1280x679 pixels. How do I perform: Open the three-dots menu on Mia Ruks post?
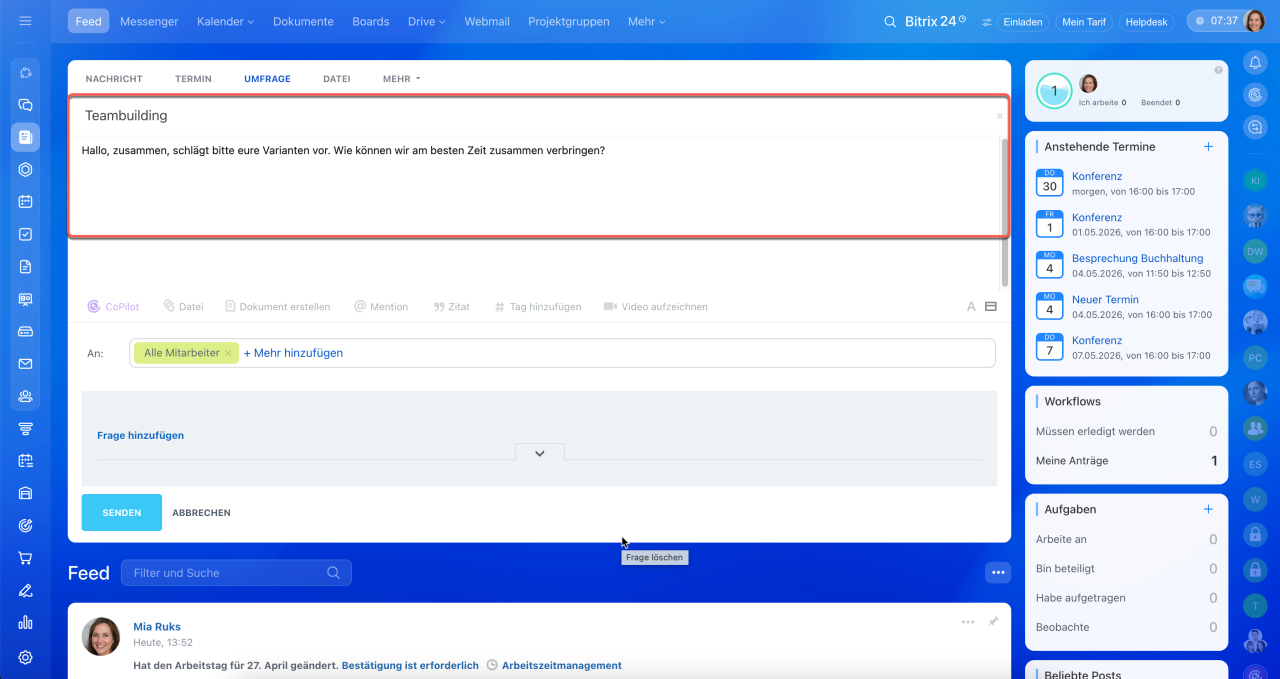968,622
